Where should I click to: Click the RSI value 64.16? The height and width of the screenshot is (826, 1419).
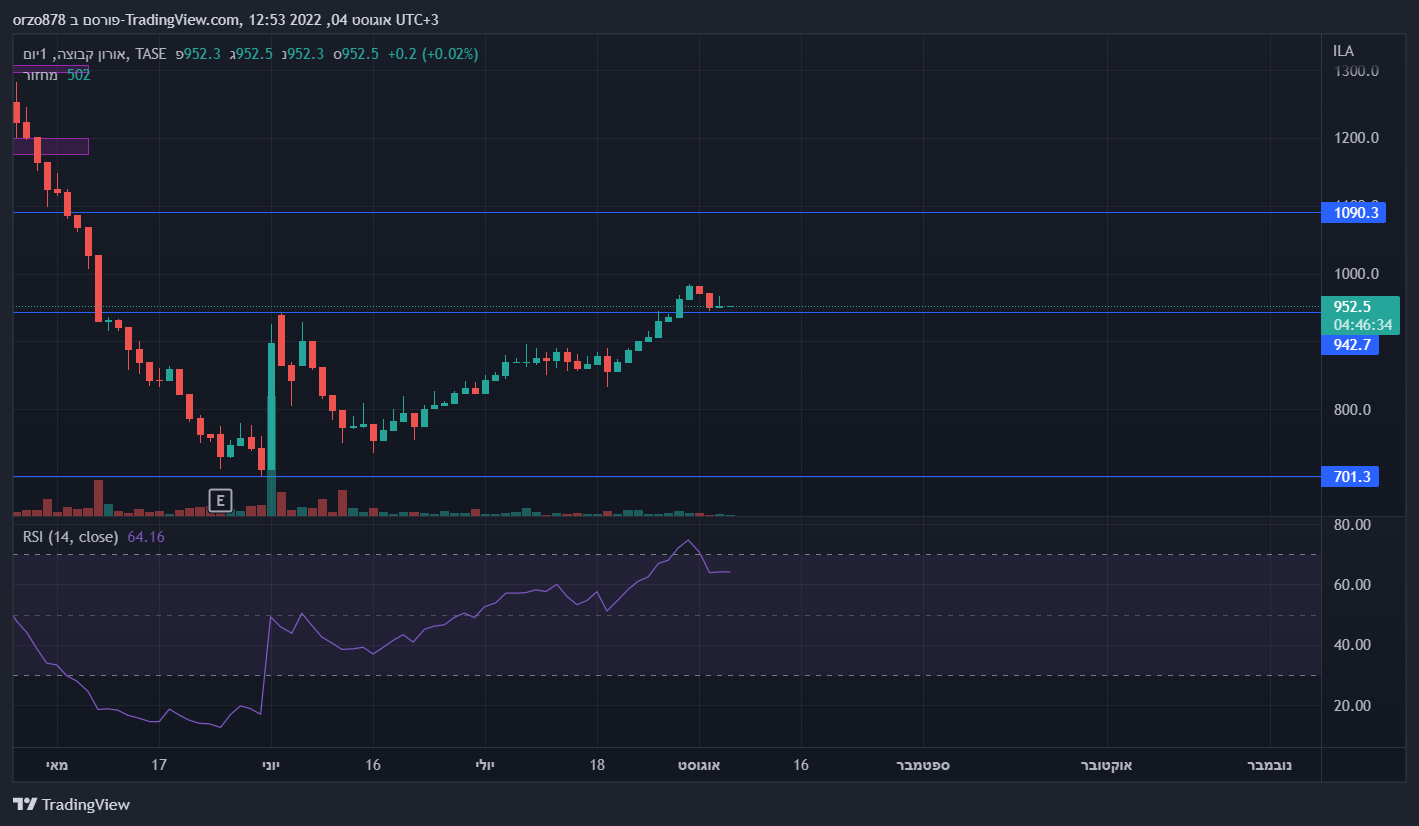(146, 537)
